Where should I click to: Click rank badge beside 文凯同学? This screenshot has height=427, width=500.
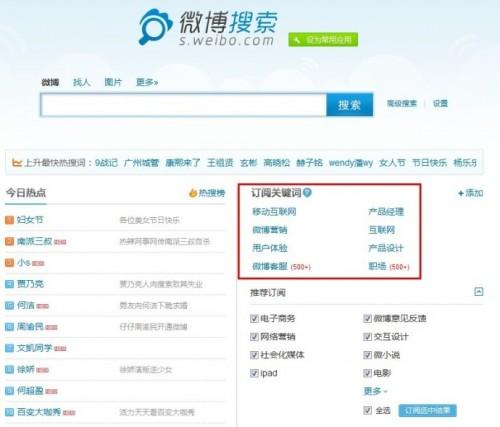[x=9, y=348]
